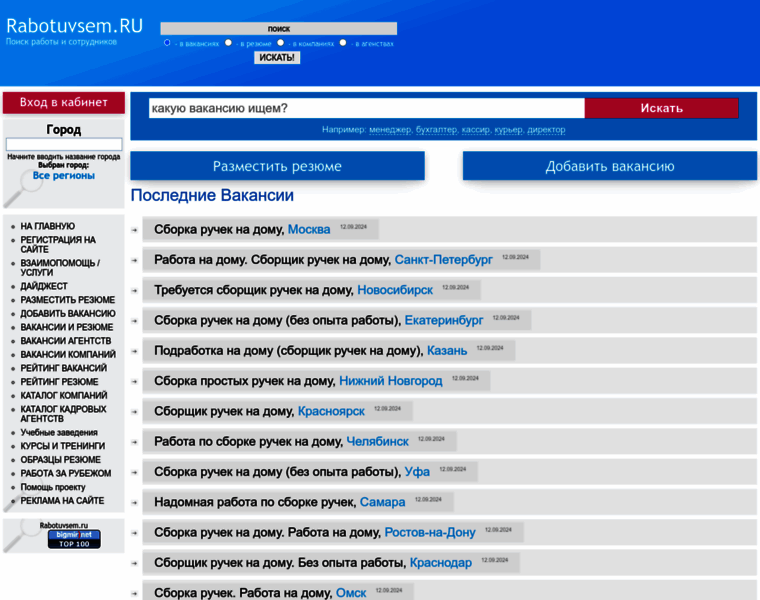Click the bigmir)net TOP 100 badge
The height and width of the screenshot is (600, 760).
[74, 539]
